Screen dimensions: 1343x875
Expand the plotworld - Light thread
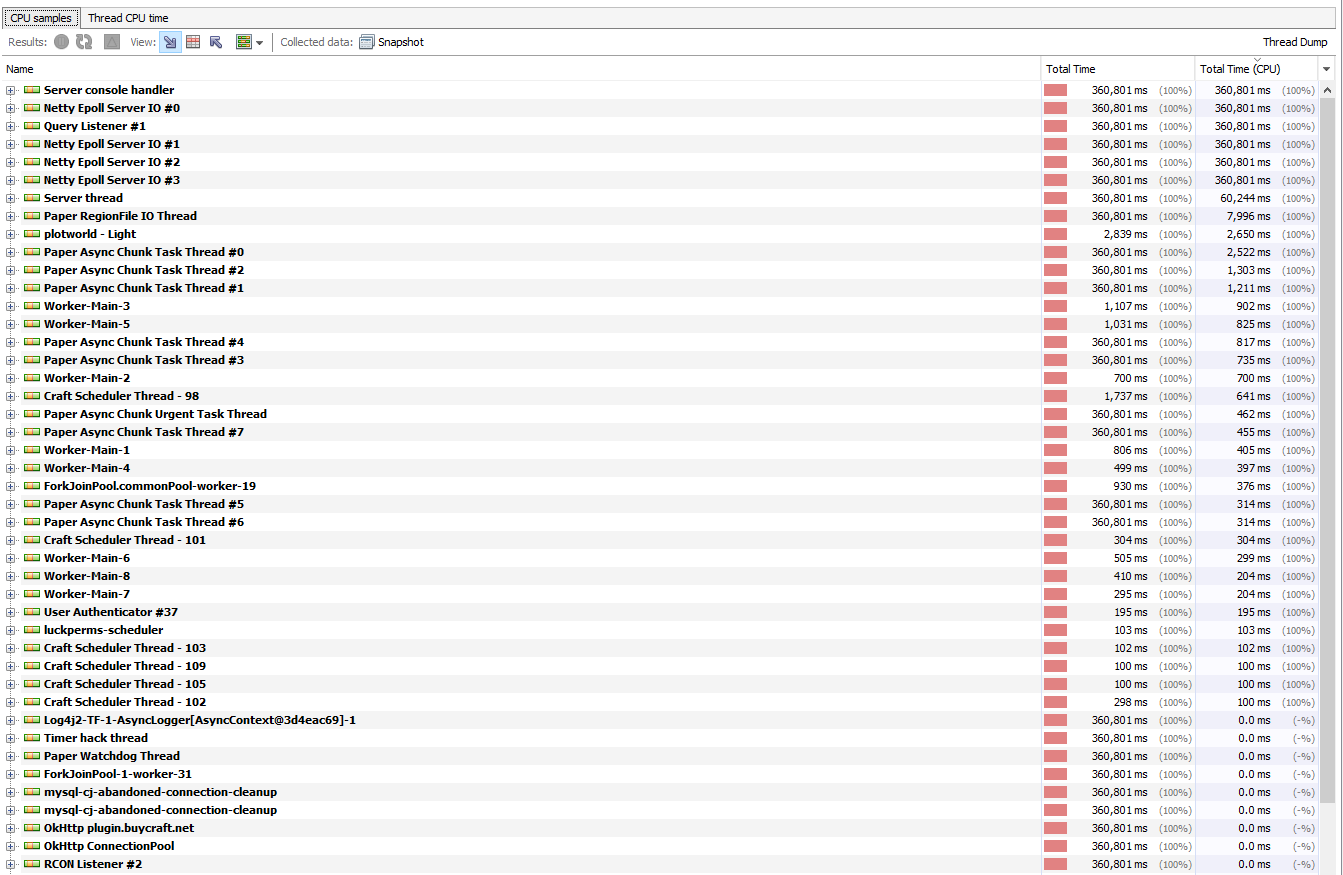(x=11, y=234)
